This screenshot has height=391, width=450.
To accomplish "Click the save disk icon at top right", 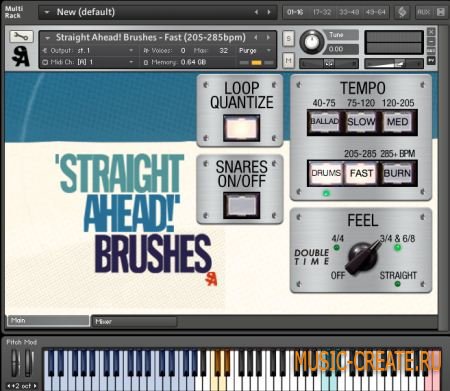I will (441, 12).
